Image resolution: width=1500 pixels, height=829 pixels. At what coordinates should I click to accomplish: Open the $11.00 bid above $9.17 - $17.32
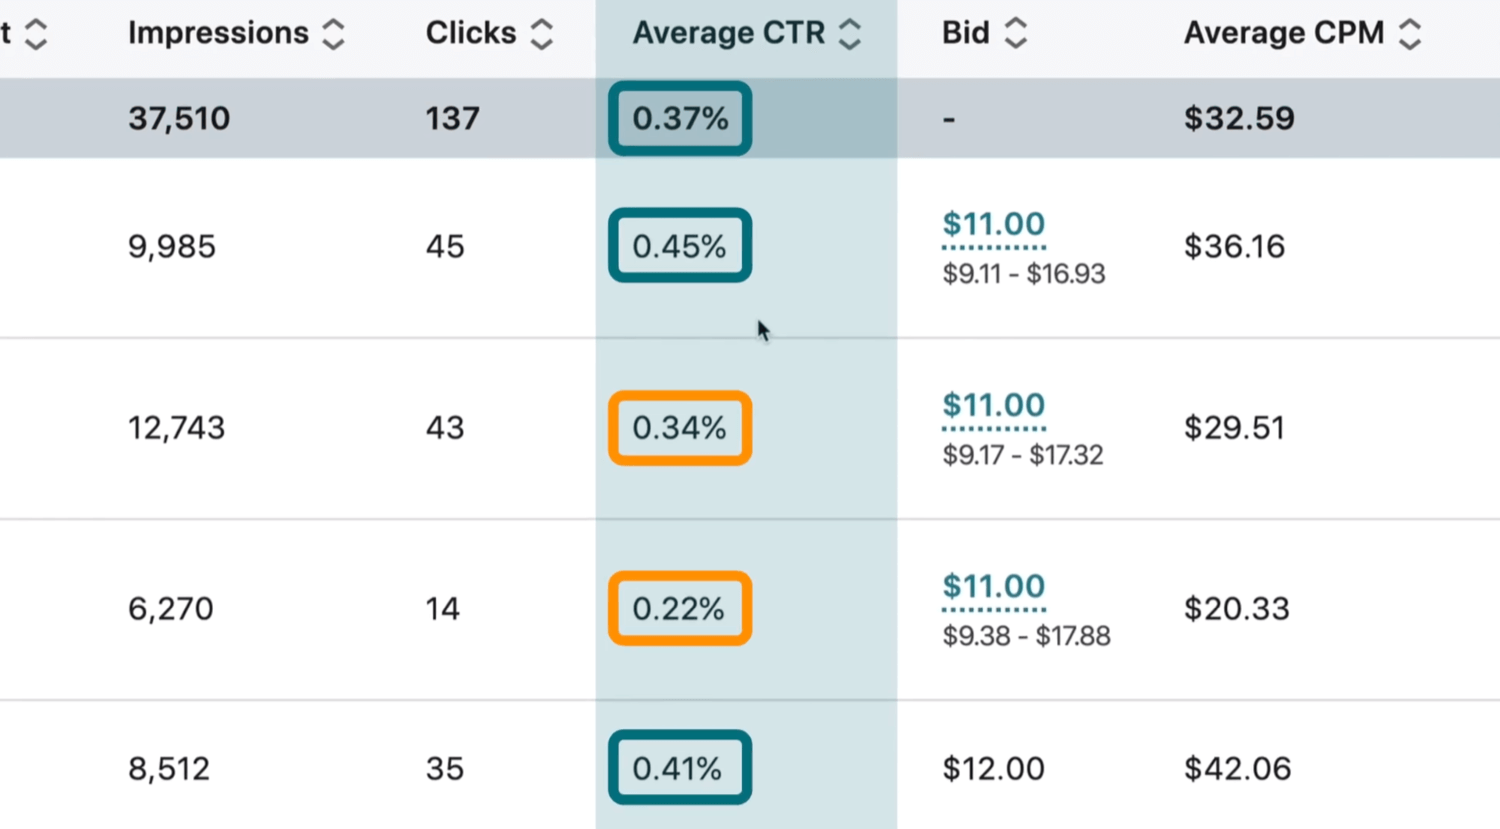[x=993, y=405]
